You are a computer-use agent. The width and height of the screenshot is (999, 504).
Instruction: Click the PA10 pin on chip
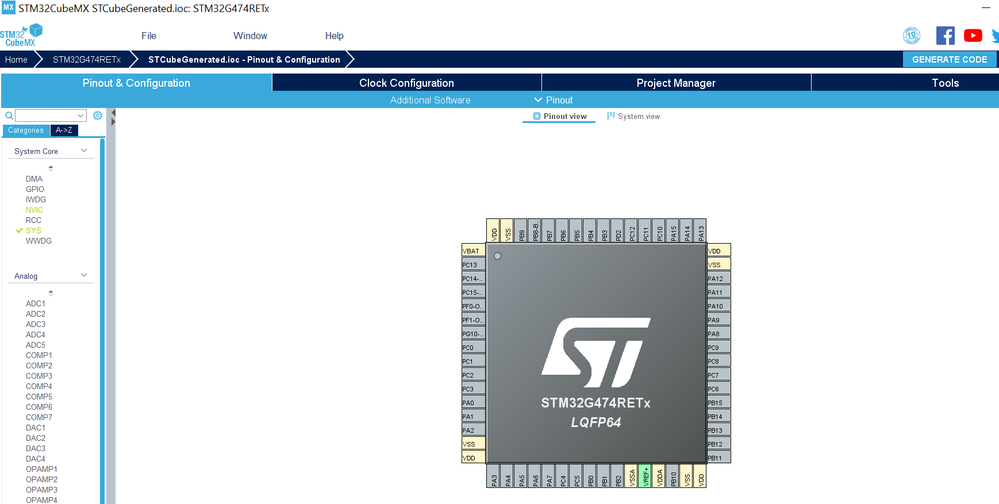(719, 306)
